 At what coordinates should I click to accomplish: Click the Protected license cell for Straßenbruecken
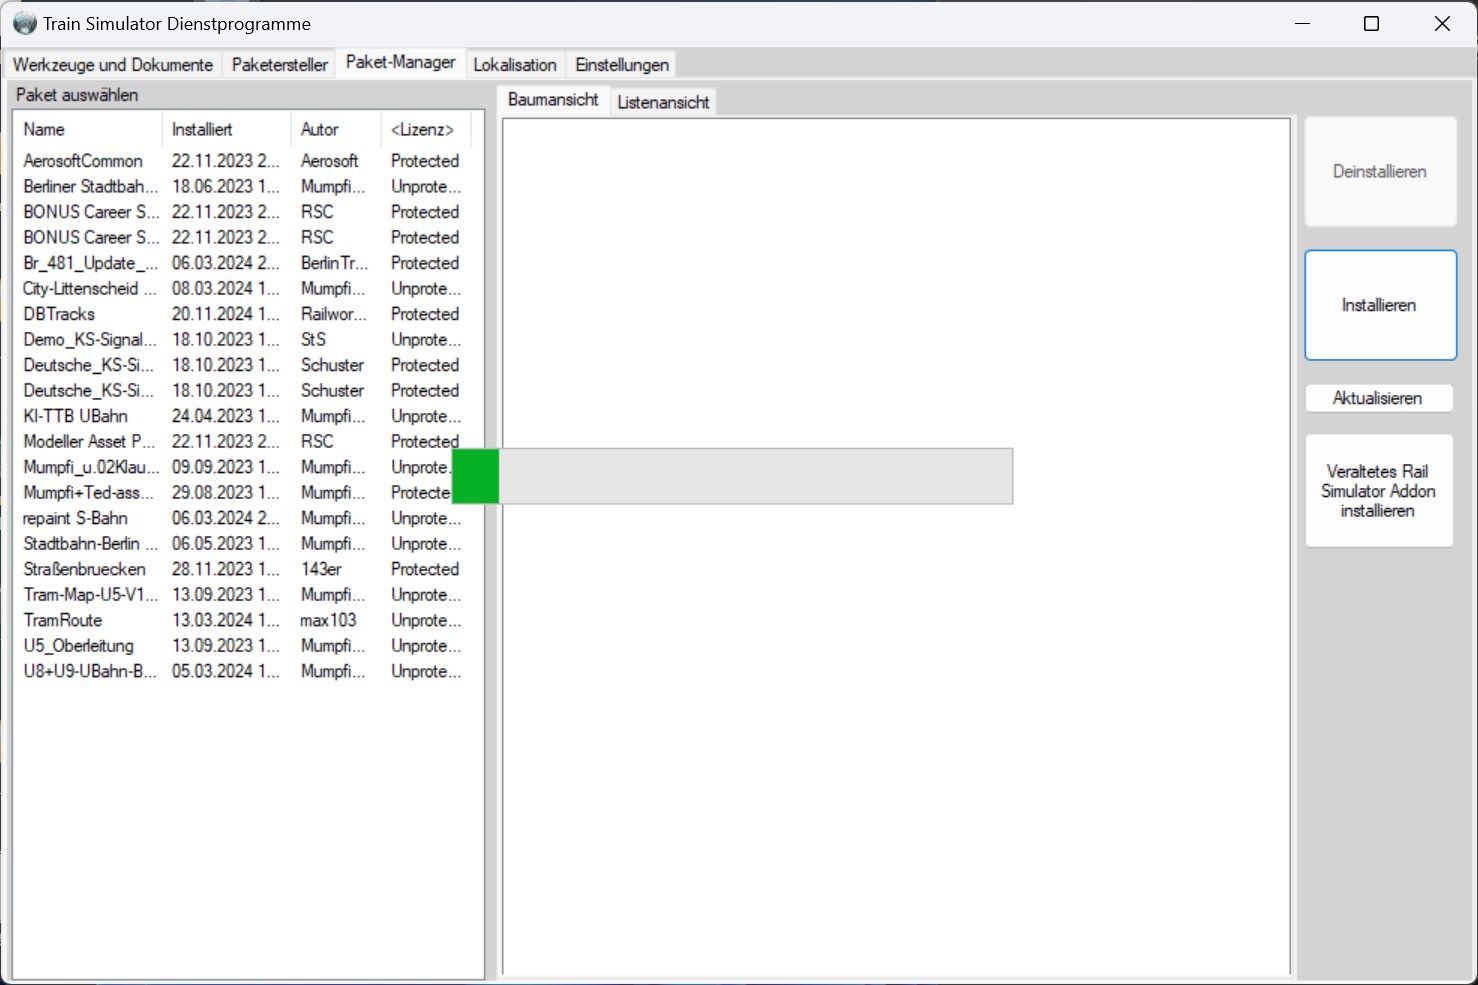(x=425, y=569)
